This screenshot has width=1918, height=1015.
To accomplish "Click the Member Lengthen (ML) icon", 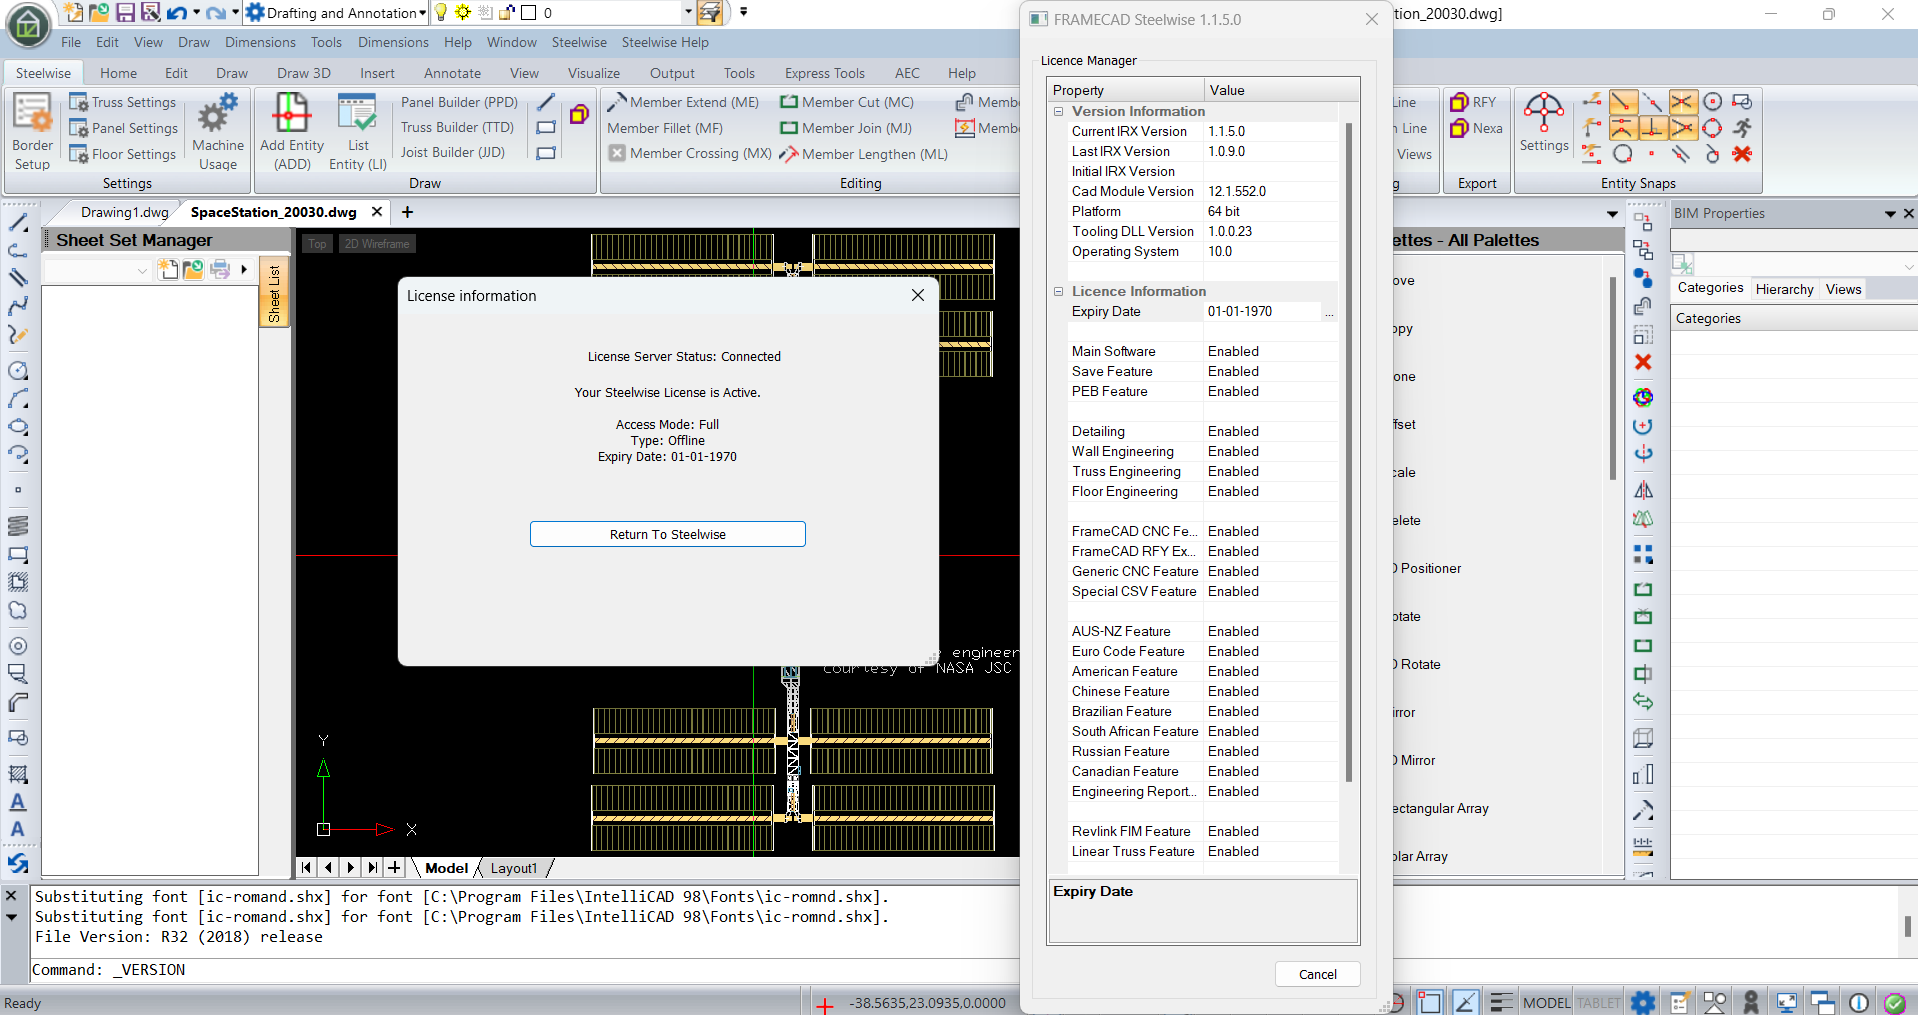I will [x=789, y=154].
